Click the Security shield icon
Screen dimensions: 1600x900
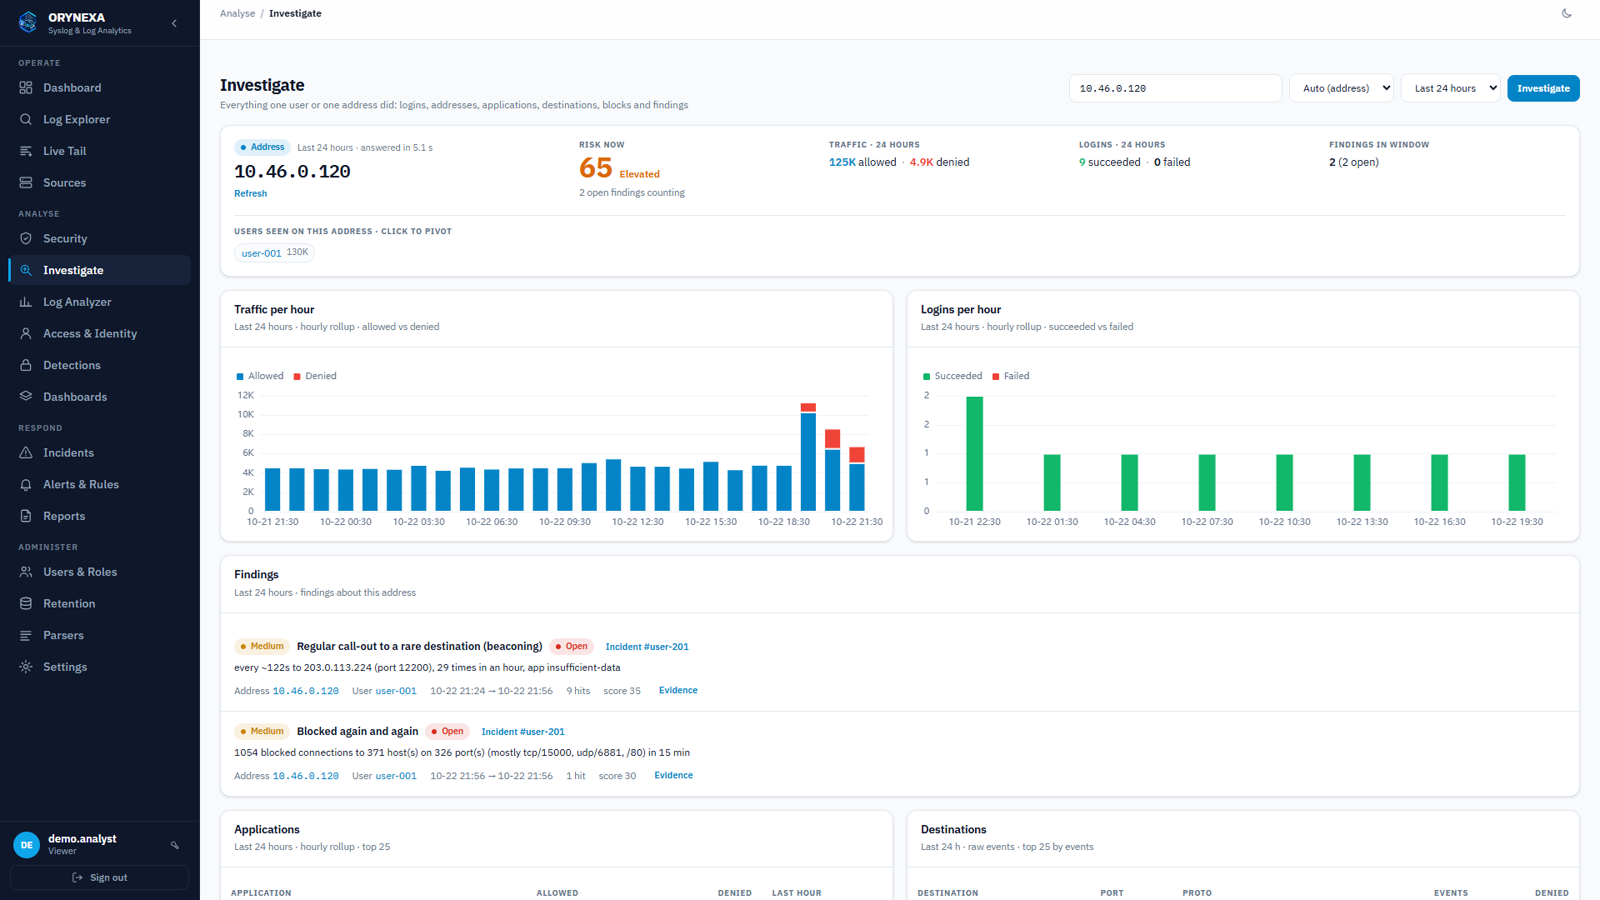pos(26,239)
